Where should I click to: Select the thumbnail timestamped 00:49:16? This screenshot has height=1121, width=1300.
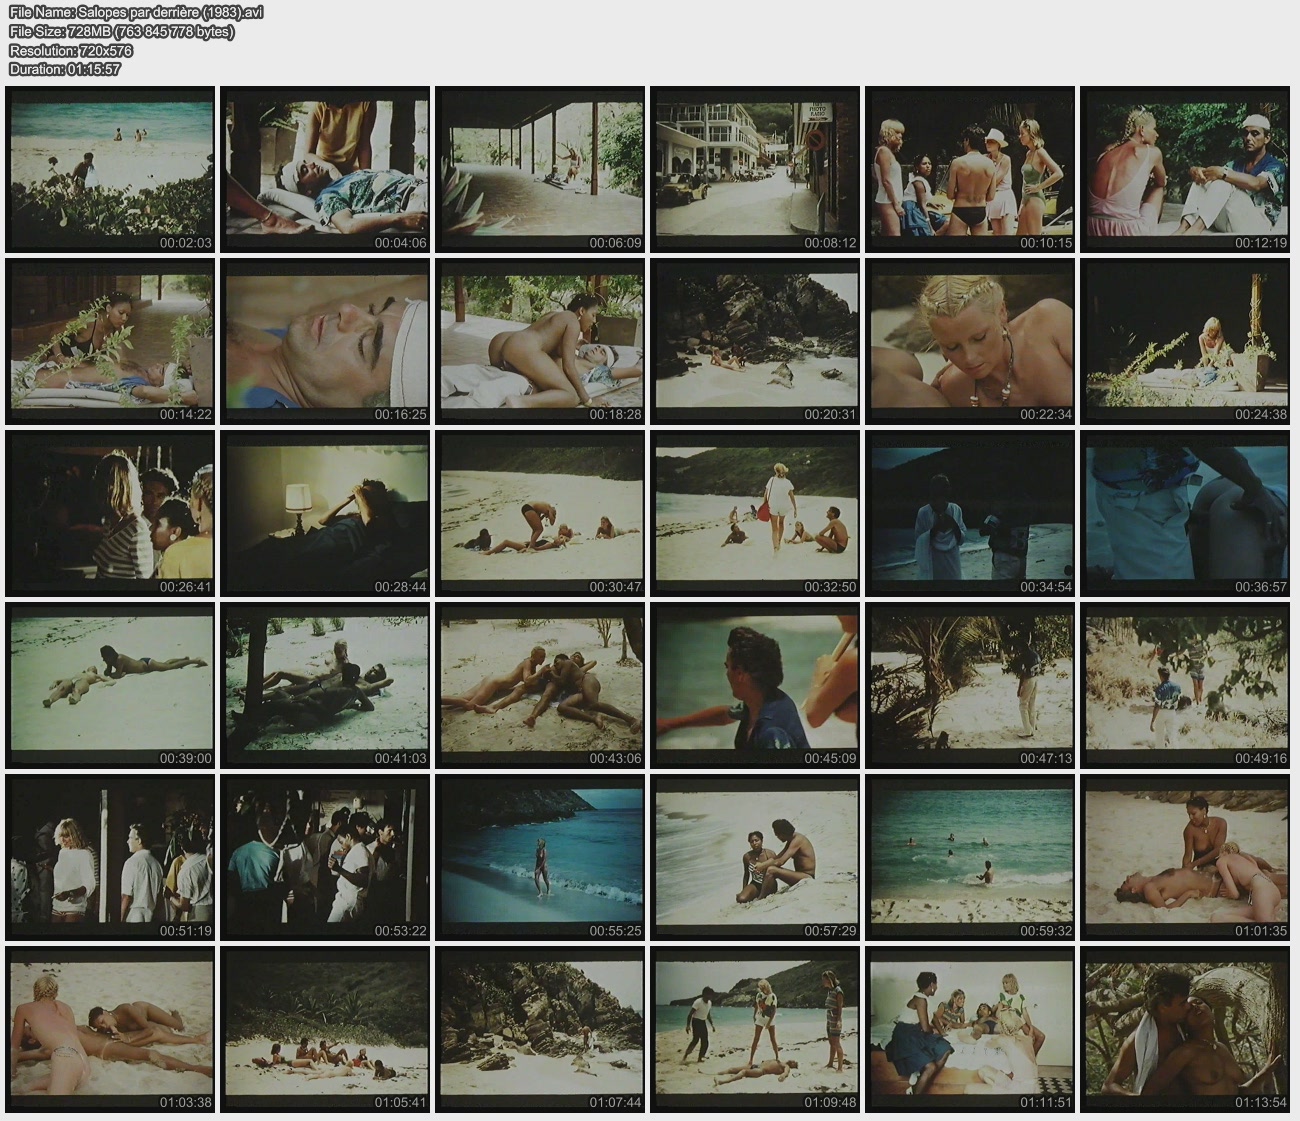pyautogui.click(x=1185, y=685)
